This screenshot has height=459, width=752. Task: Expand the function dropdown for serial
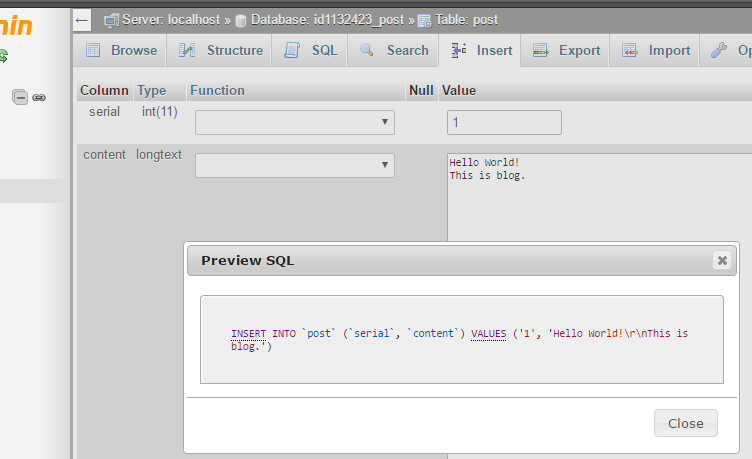point(295,122)
